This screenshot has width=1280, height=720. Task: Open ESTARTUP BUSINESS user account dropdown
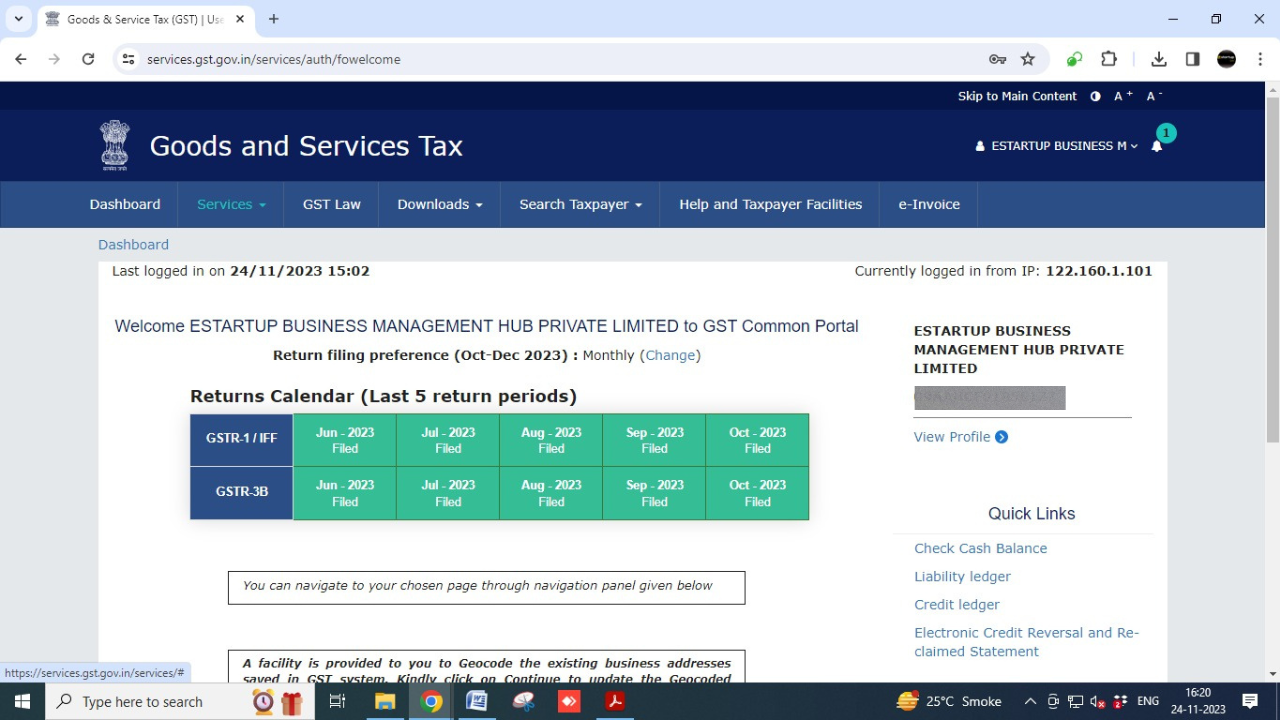tap(1057, 146)
